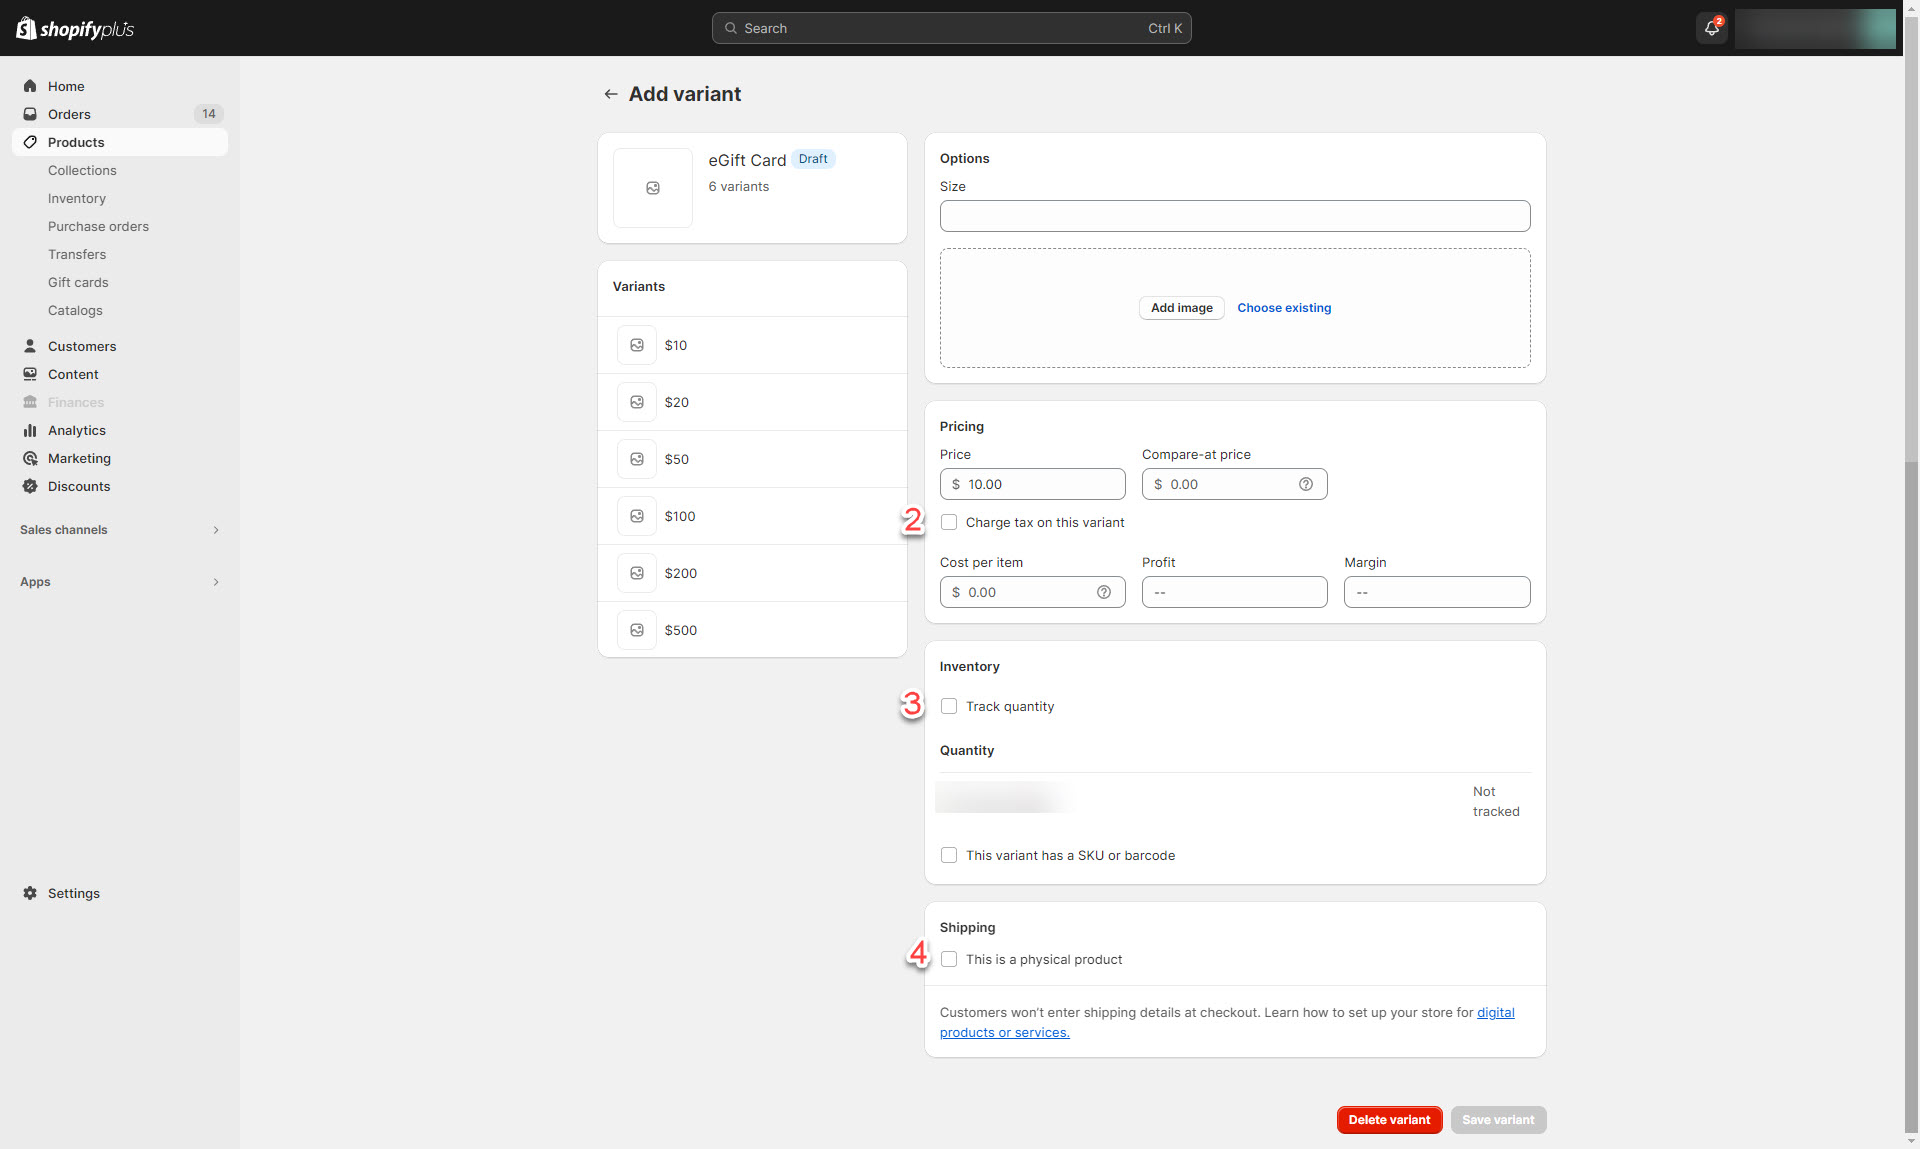Click the Delete variant button
1920x1149 pixels.
[x=1389, y=1120]
